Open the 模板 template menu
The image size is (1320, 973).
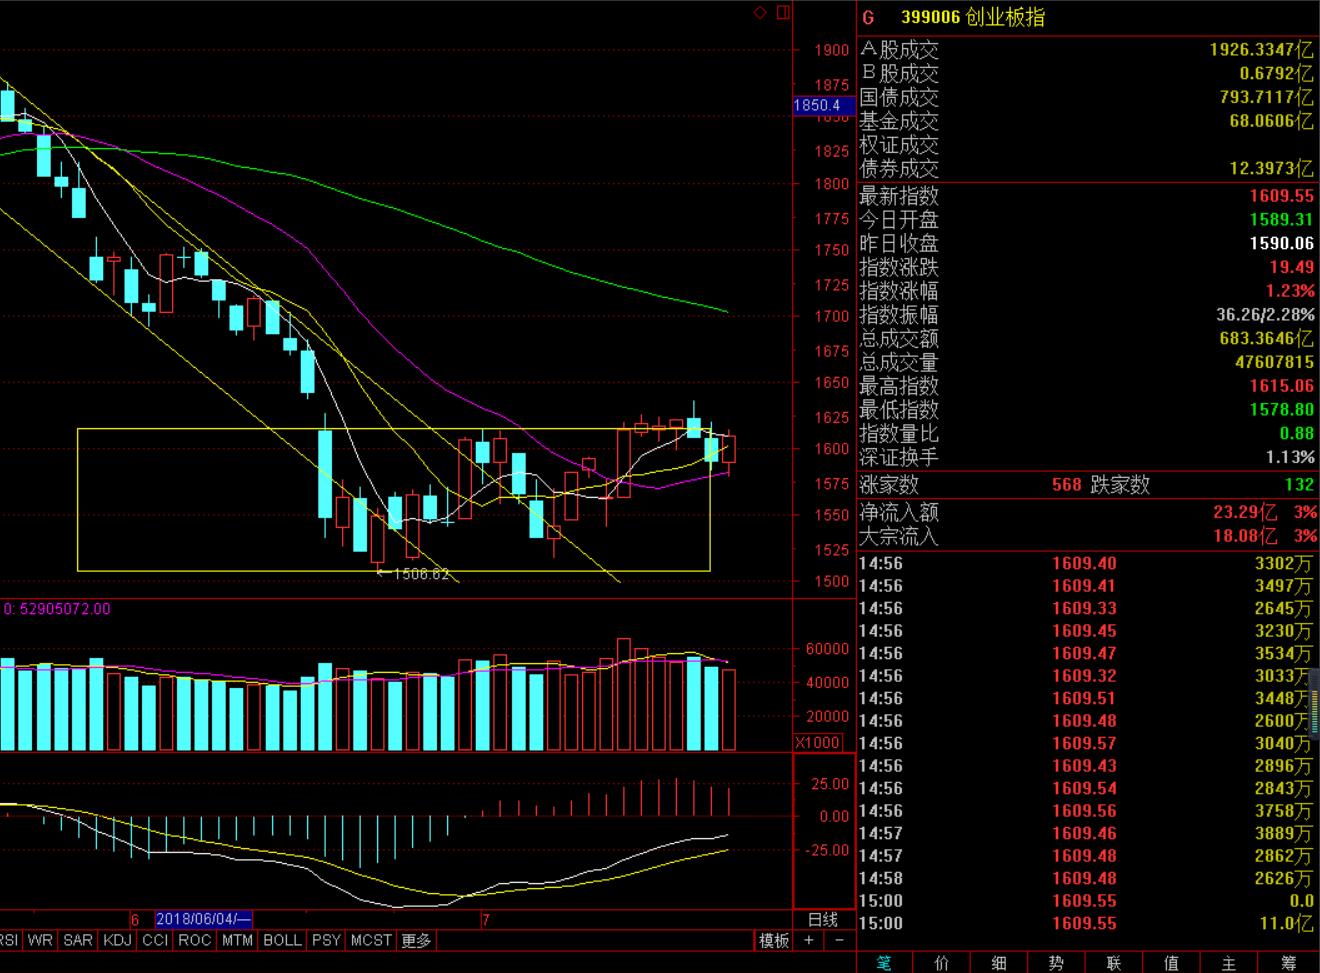pos(774,940)
